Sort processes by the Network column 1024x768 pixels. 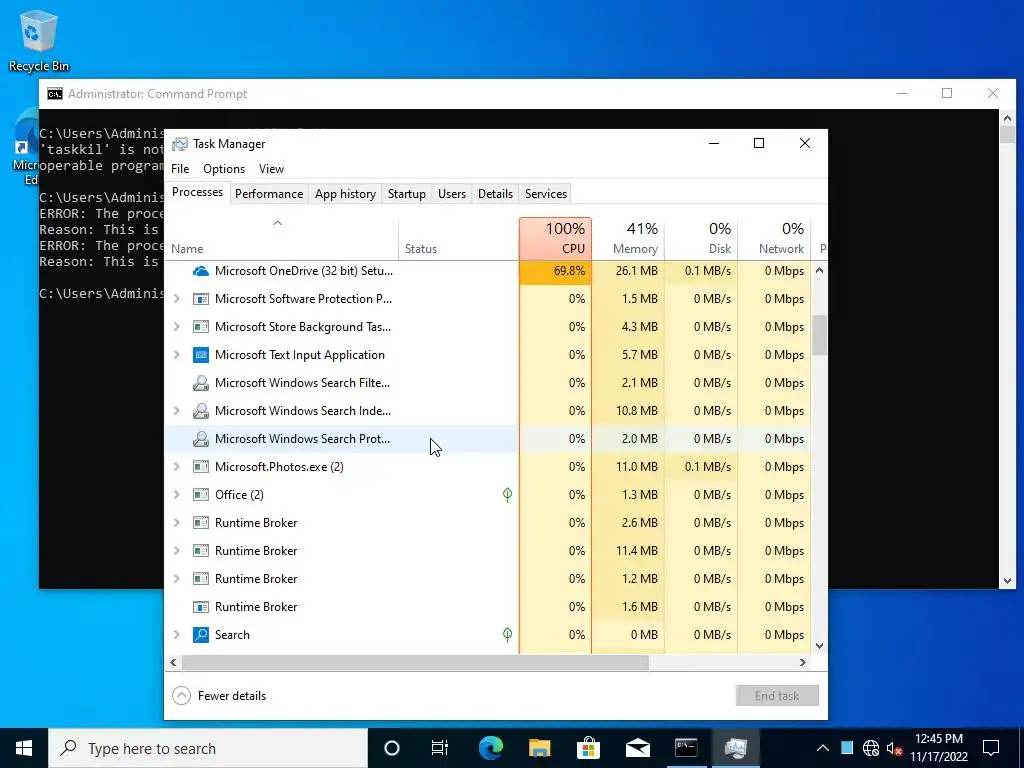click(x=775, y=239)
